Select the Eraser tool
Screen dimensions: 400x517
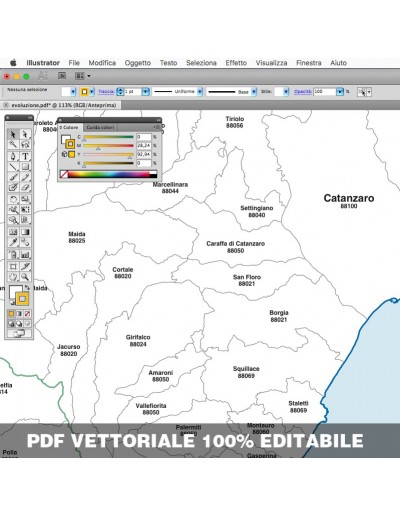click(x=25, y=187)
